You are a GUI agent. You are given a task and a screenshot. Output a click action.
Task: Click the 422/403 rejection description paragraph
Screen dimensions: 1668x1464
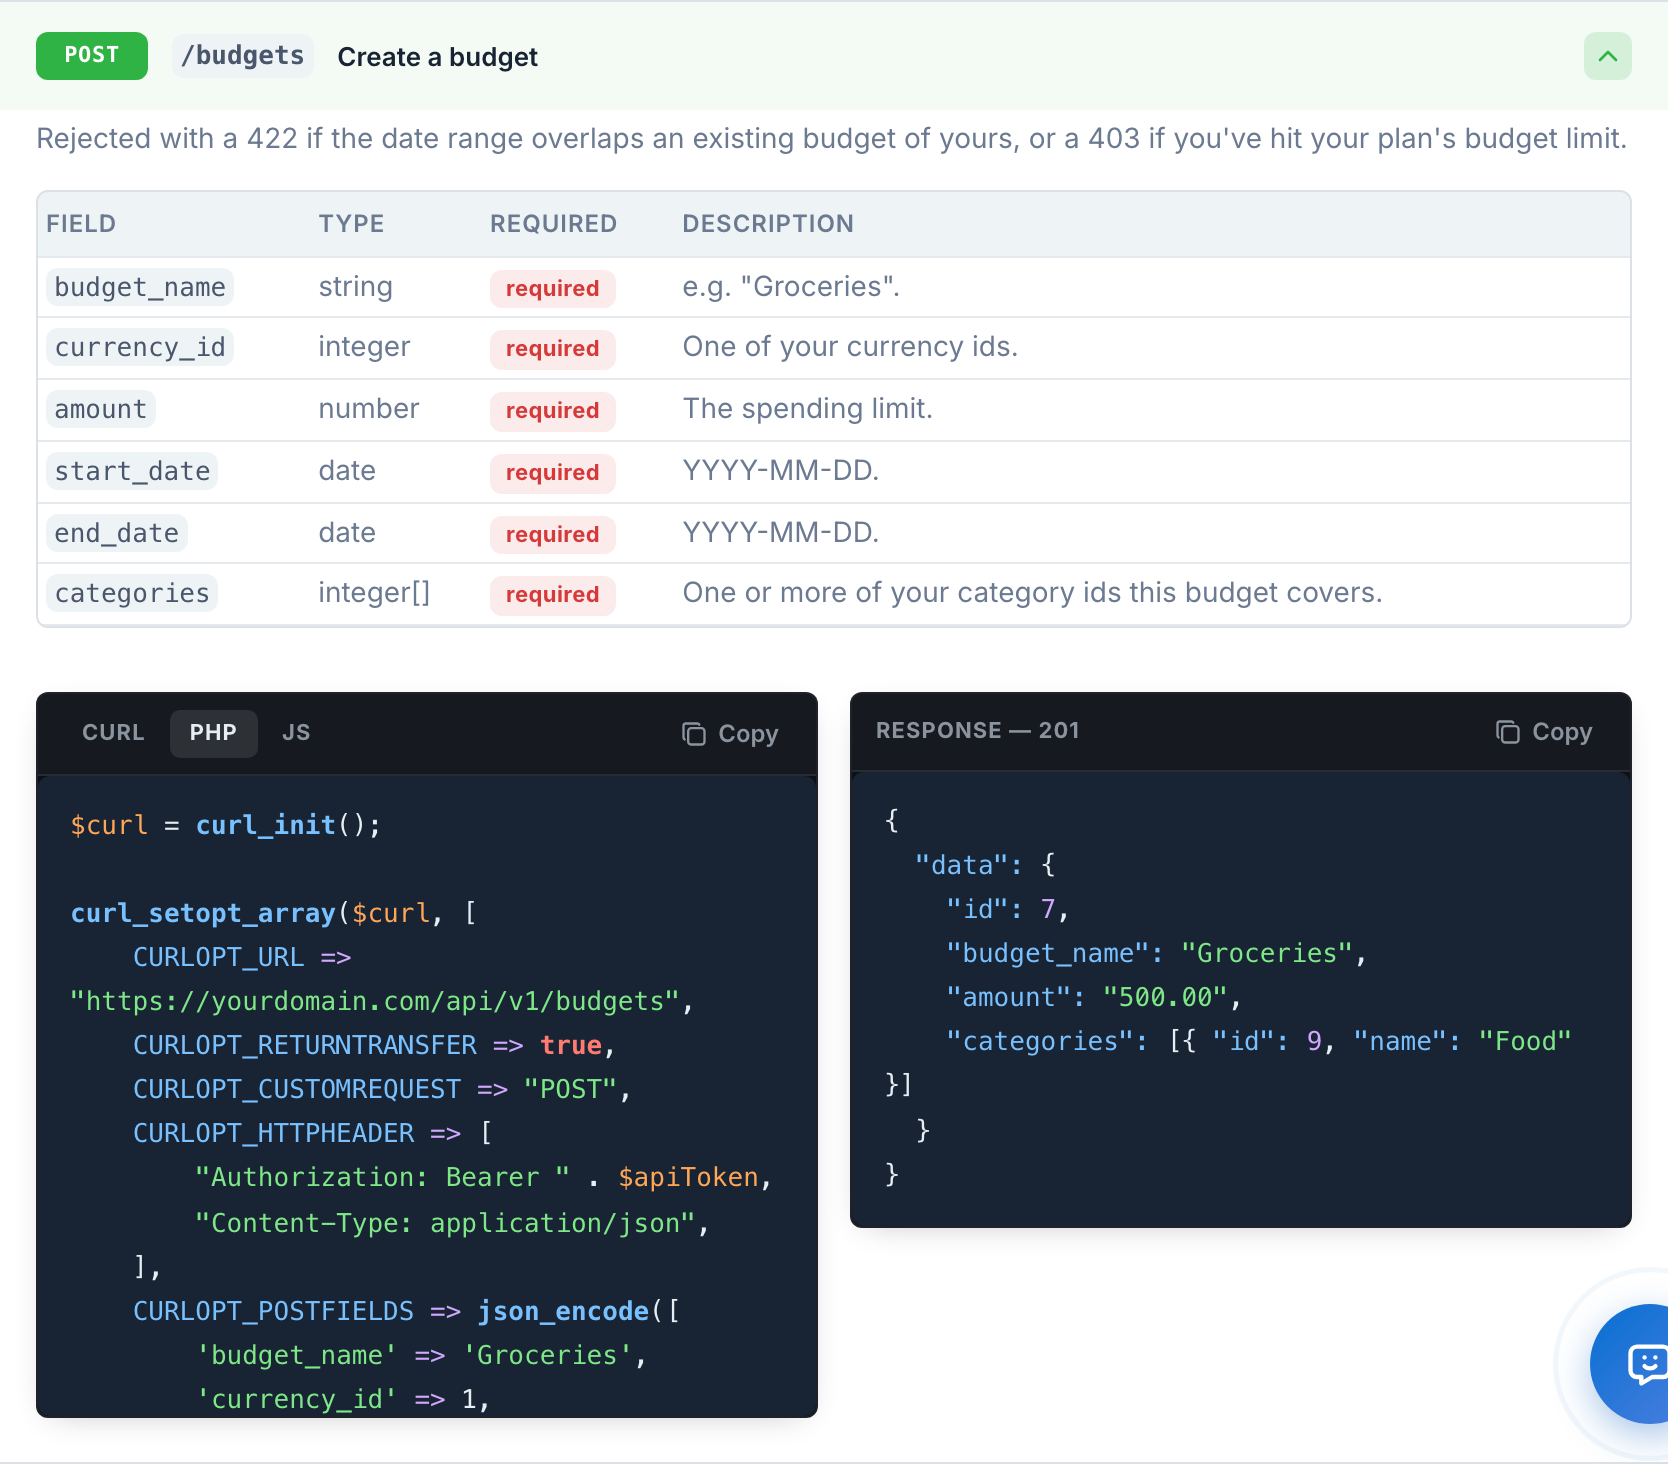[832, 138]
